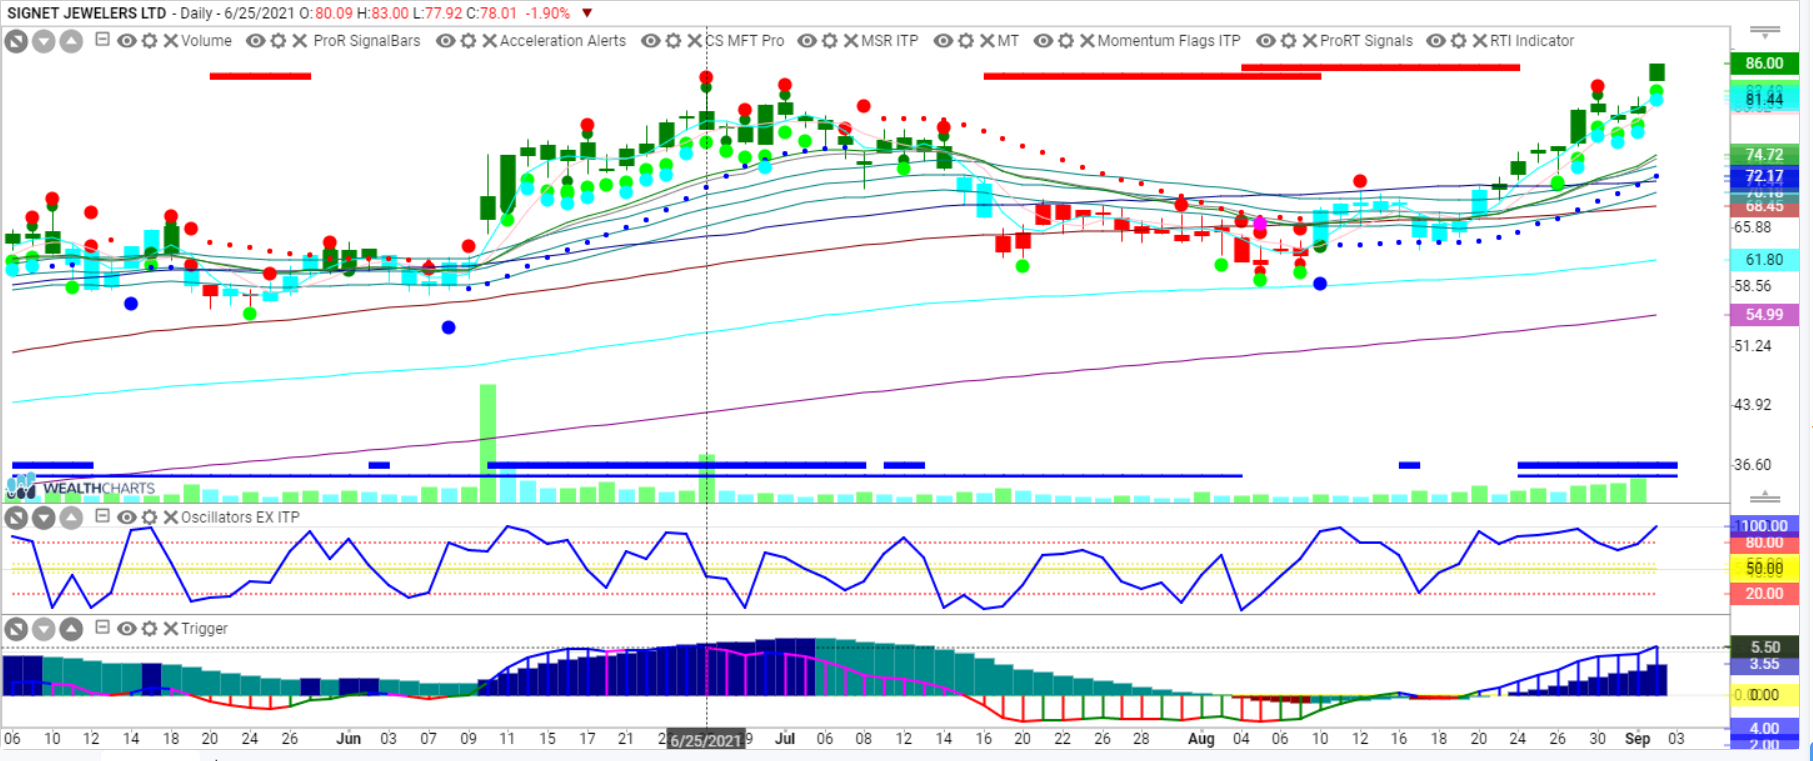Image resolution: width=1813 pixels, height=761 pixels.
Task: Collapse the Oscillators EX ITP legend
Action: [102, 516]
